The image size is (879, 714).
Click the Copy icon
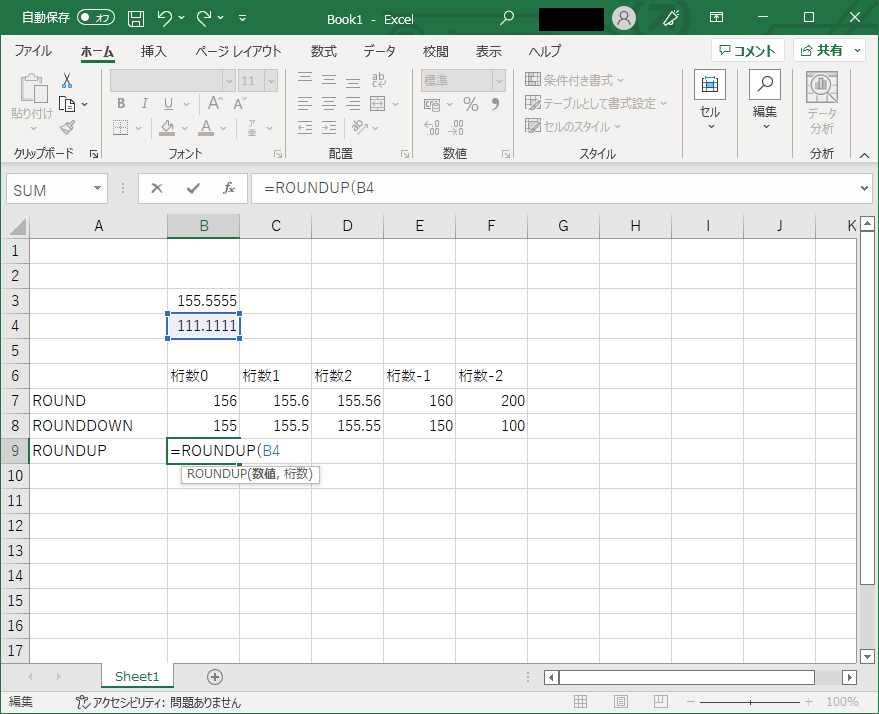coord(67,104)
